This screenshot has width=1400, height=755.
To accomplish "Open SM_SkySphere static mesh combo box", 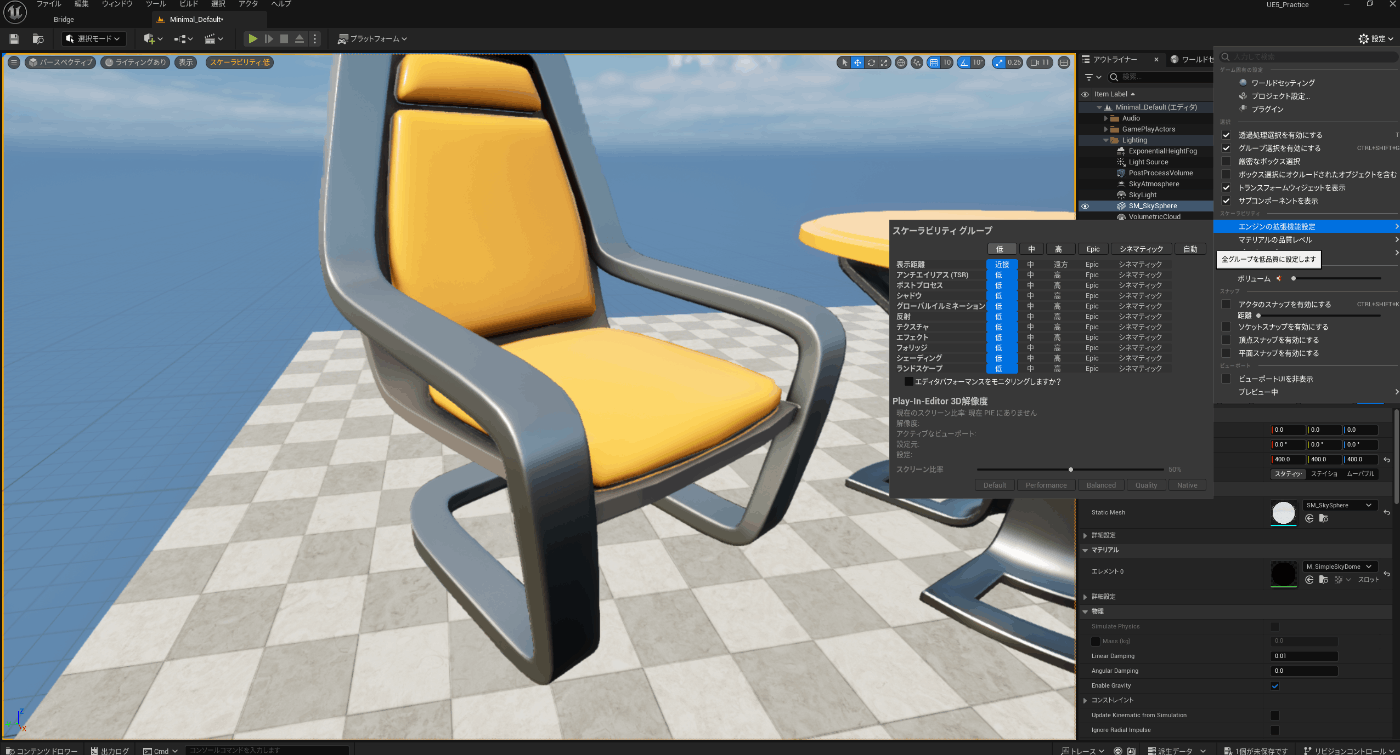I will coord(1340,505).
